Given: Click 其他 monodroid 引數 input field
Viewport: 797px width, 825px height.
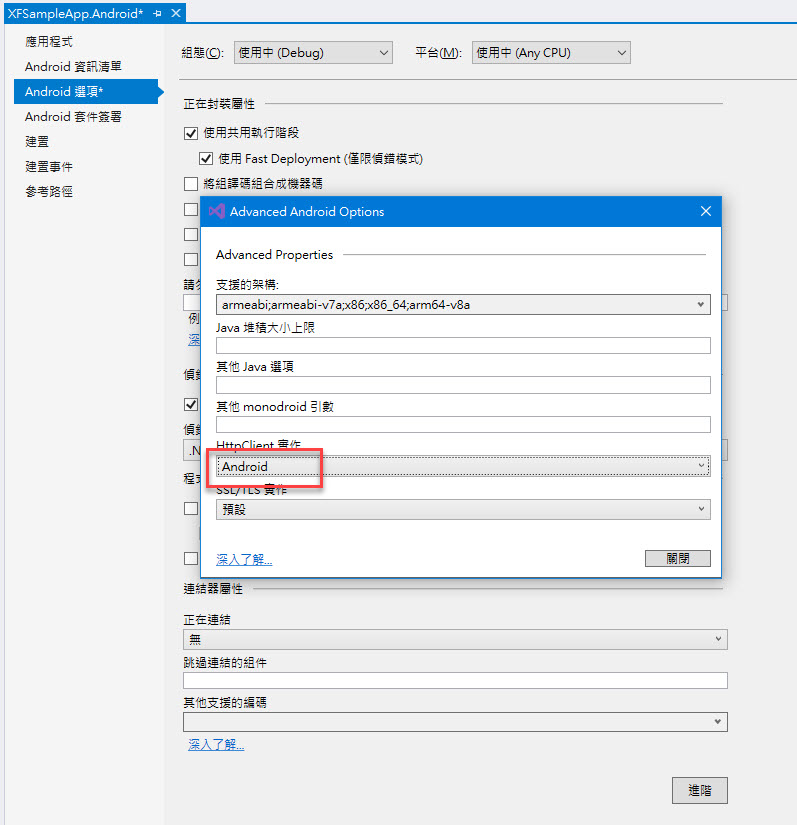Looking at the screenshot, I should pos(463,424).
